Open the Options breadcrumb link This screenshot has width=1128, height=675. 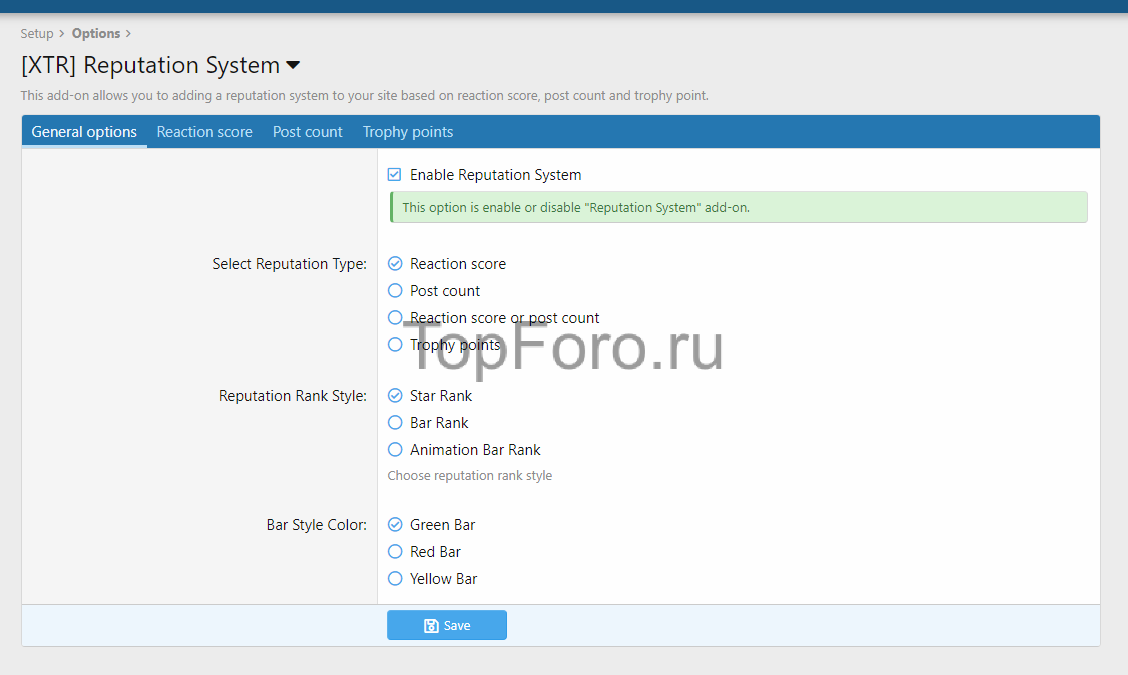coord(96,34)
